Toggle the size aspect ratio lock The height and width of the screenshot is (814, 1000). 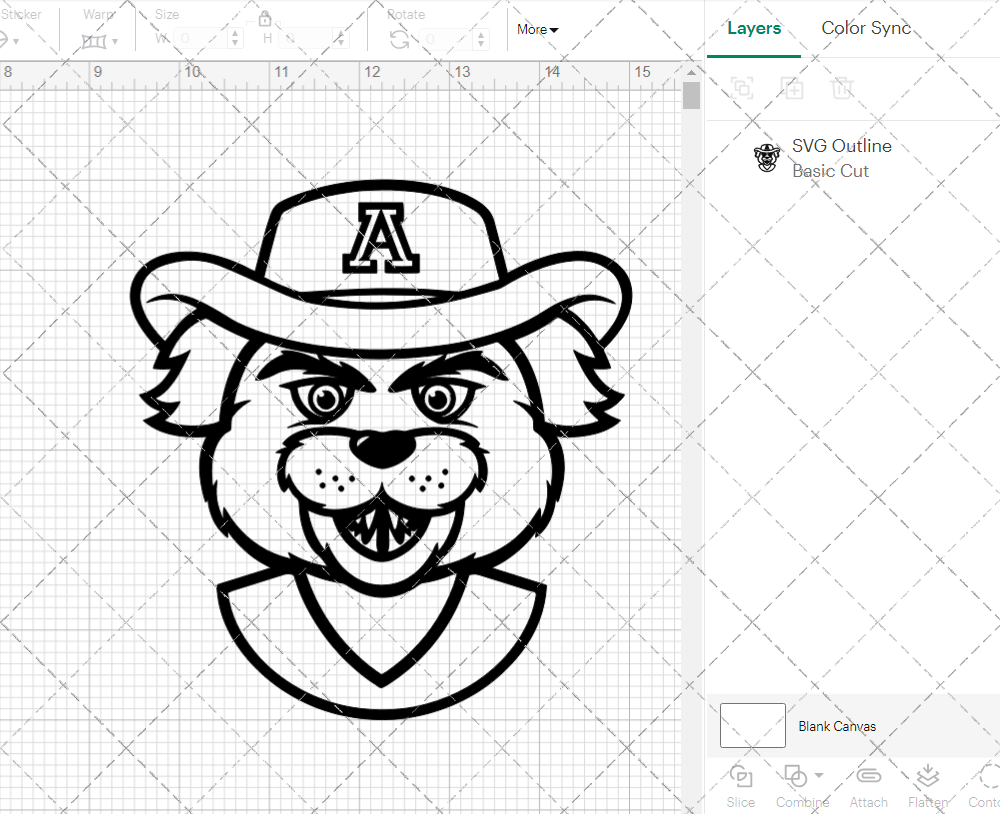(265, 19)
